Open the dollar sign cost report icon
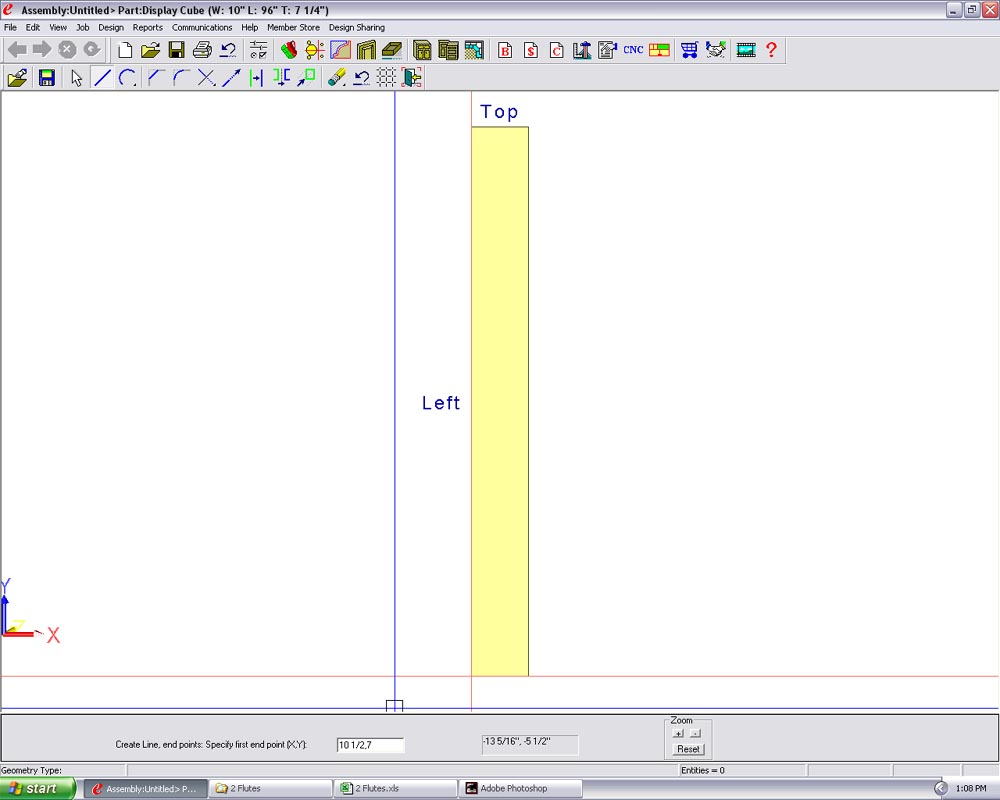 pos(531,50)
